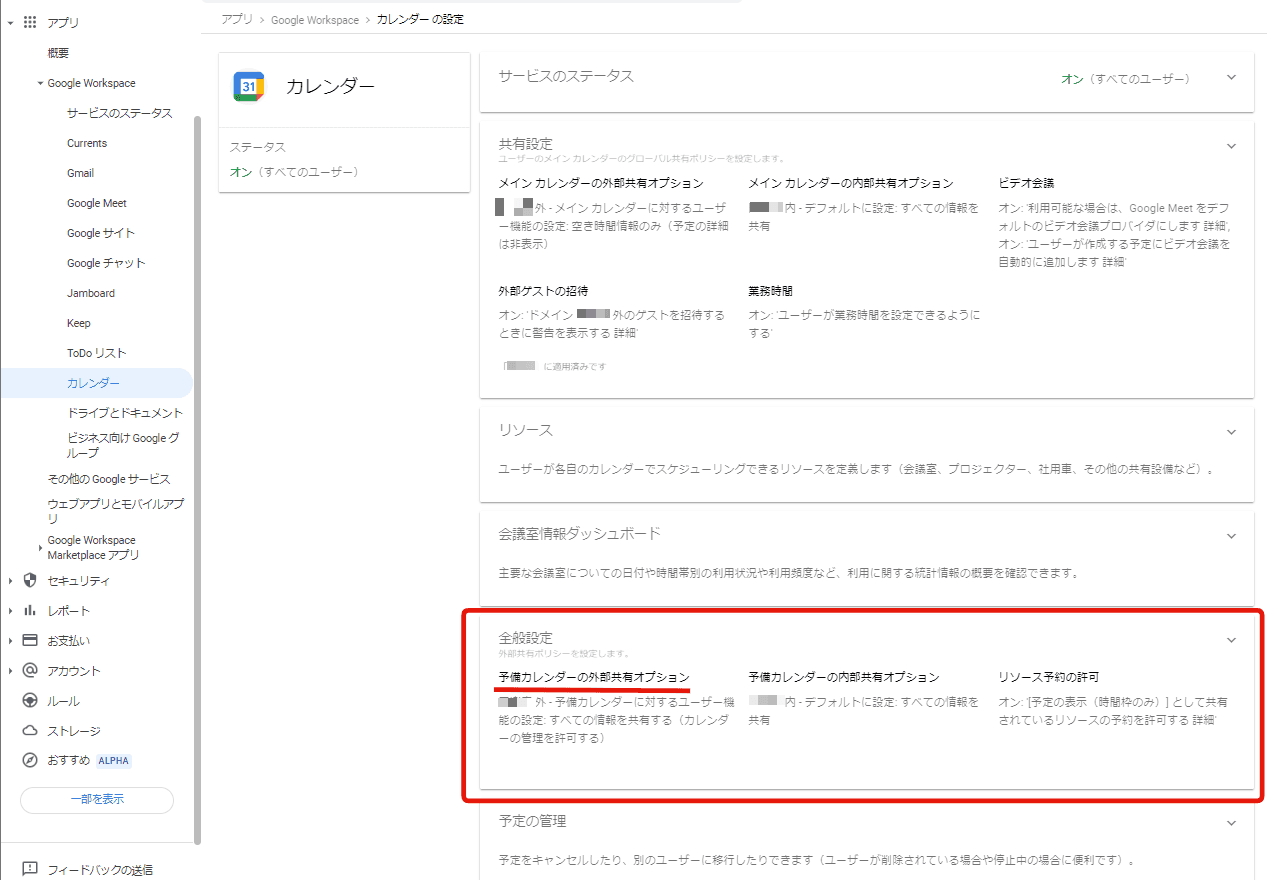This screenshot has width=1267, height=880.
Task: Click the shield icon beside セキュリティ
Action: click(30, 580)
